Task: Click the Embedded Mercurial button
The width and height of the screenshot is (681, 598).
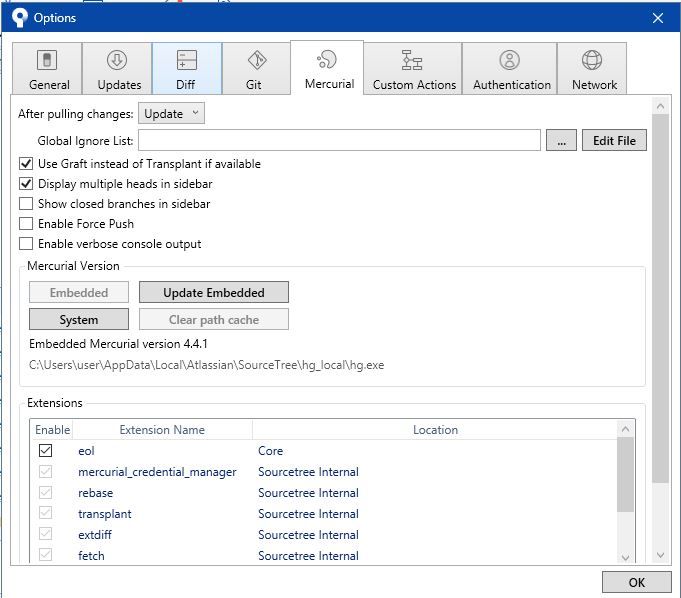Action: (x=79, y=292)
